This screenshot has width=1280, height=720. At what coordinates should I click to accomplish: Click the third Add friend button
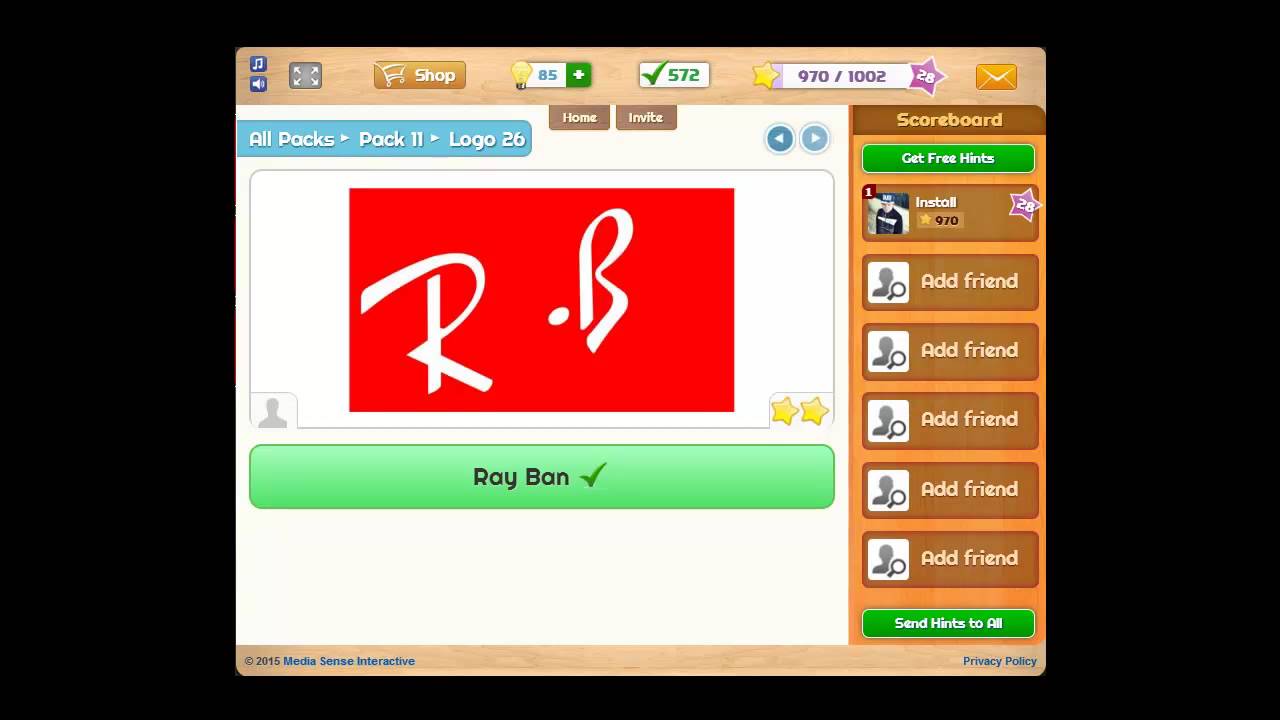pyautogui.click(x=950, y=420)
